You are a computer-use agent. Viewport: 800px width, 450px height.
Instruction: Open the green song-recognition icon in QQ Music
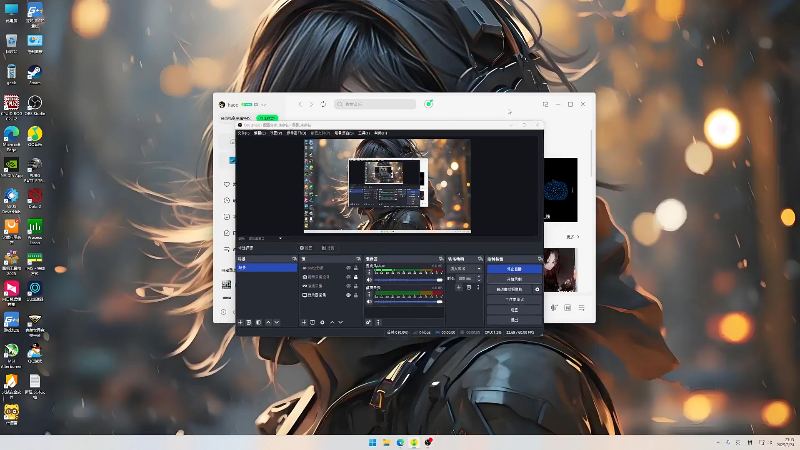click(429, 104)
